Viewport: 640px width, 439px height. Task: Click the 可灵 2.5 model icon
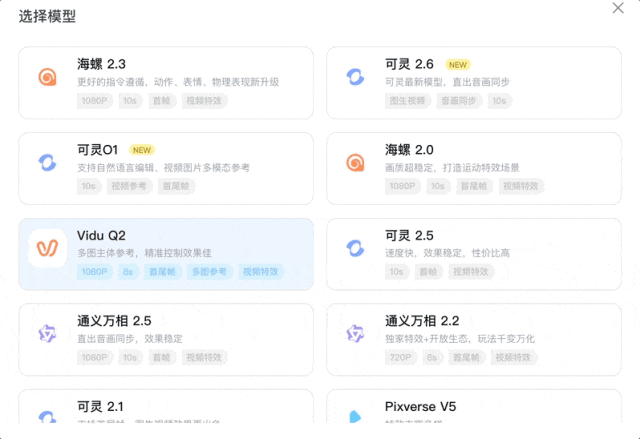355,248
